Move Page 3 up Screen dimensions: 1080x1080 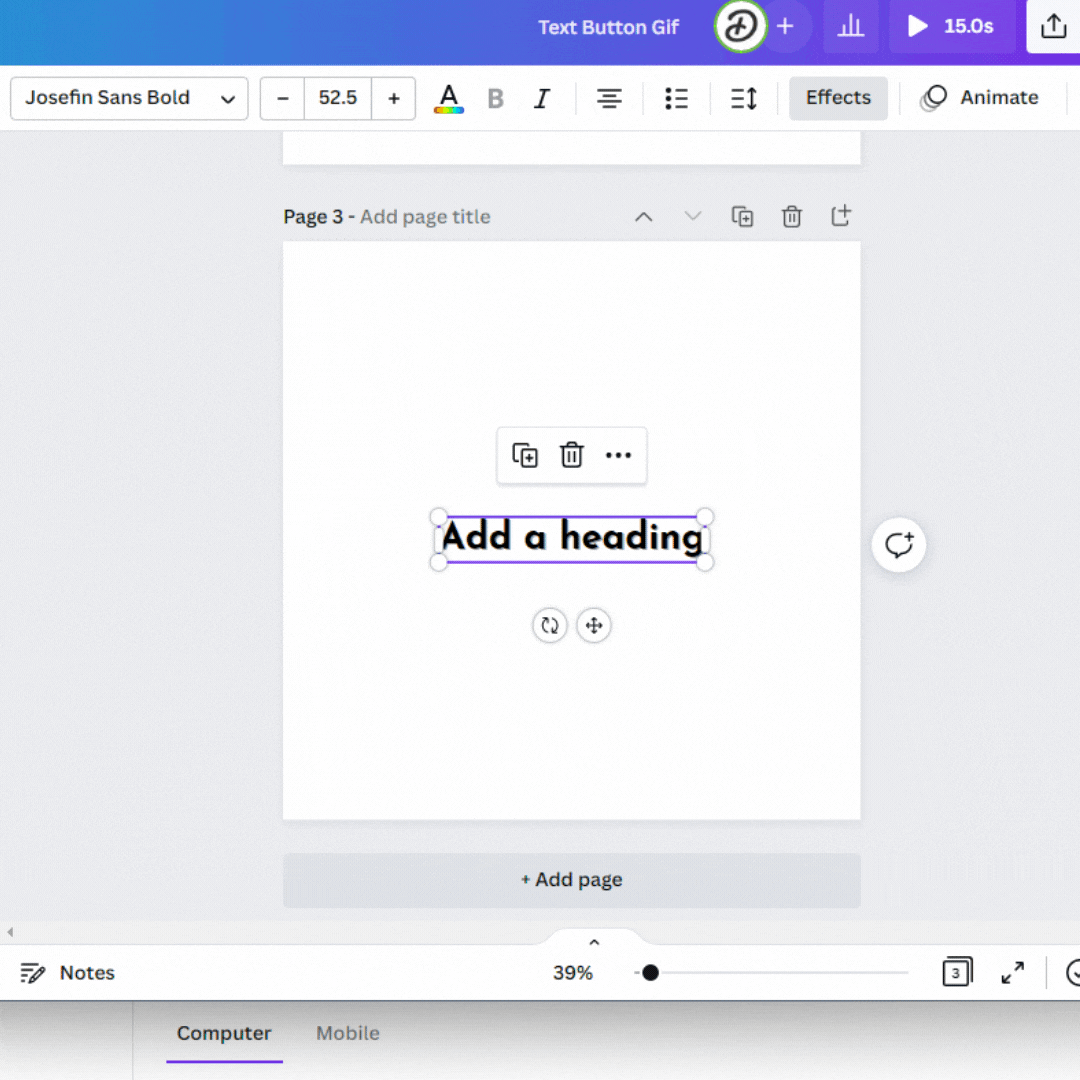pyautogui.click(x=643, y=217)
